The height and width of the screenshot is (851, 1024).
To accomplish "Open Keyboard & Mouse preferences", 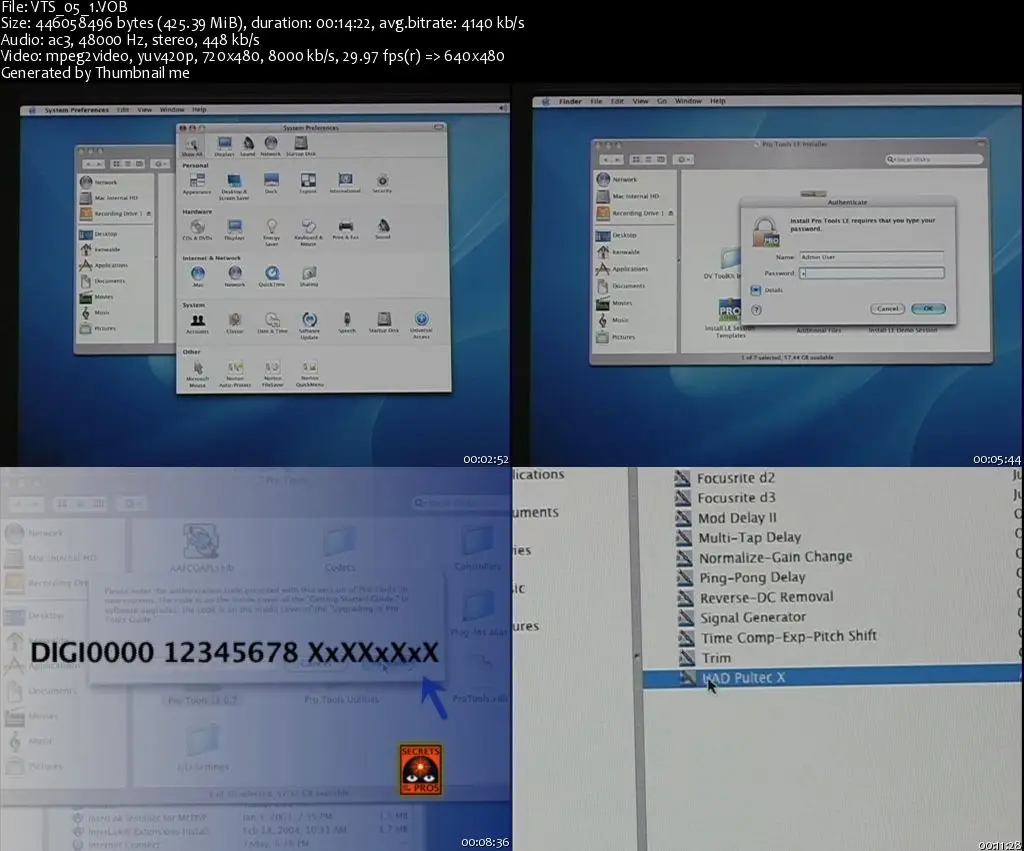I will pos(308,233).
